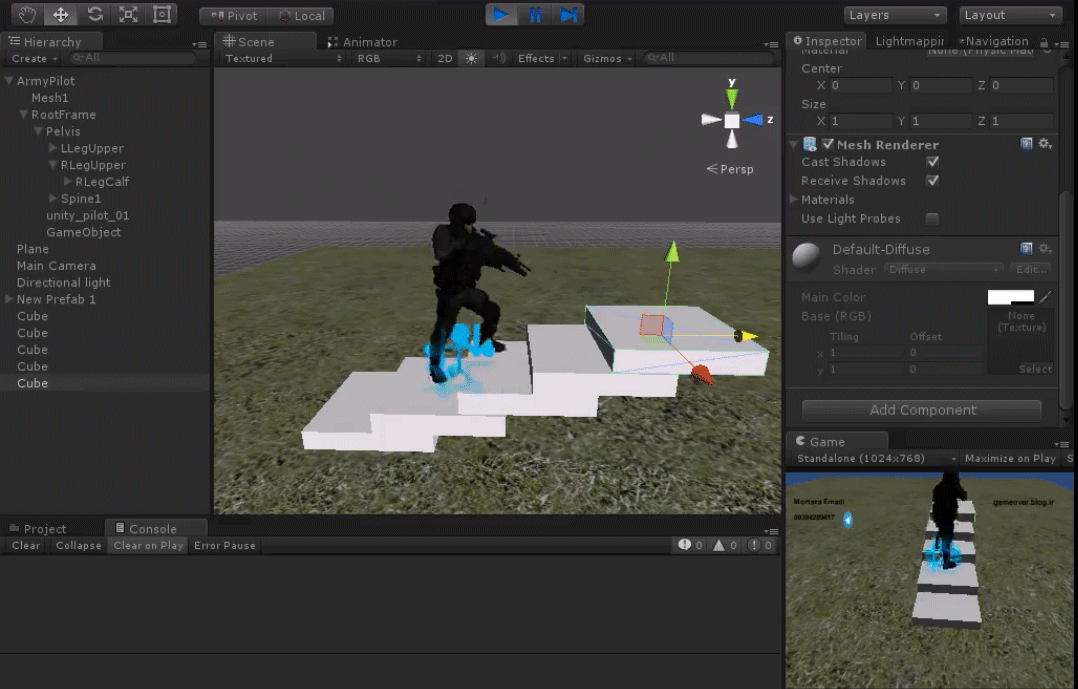
Task: Expand the RLegCalf tree node
Action: pos(67,182)
